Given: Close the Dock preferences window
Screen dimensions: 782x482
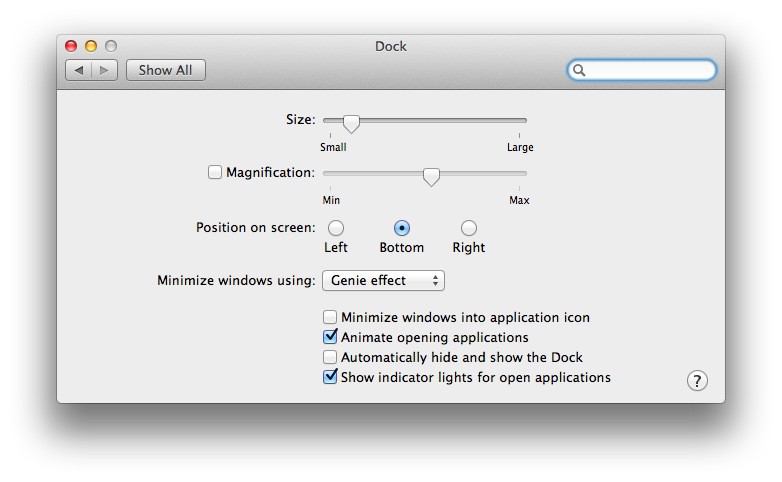Looking at the screenshot, I should pyautogui.click(x=71, y=46).
